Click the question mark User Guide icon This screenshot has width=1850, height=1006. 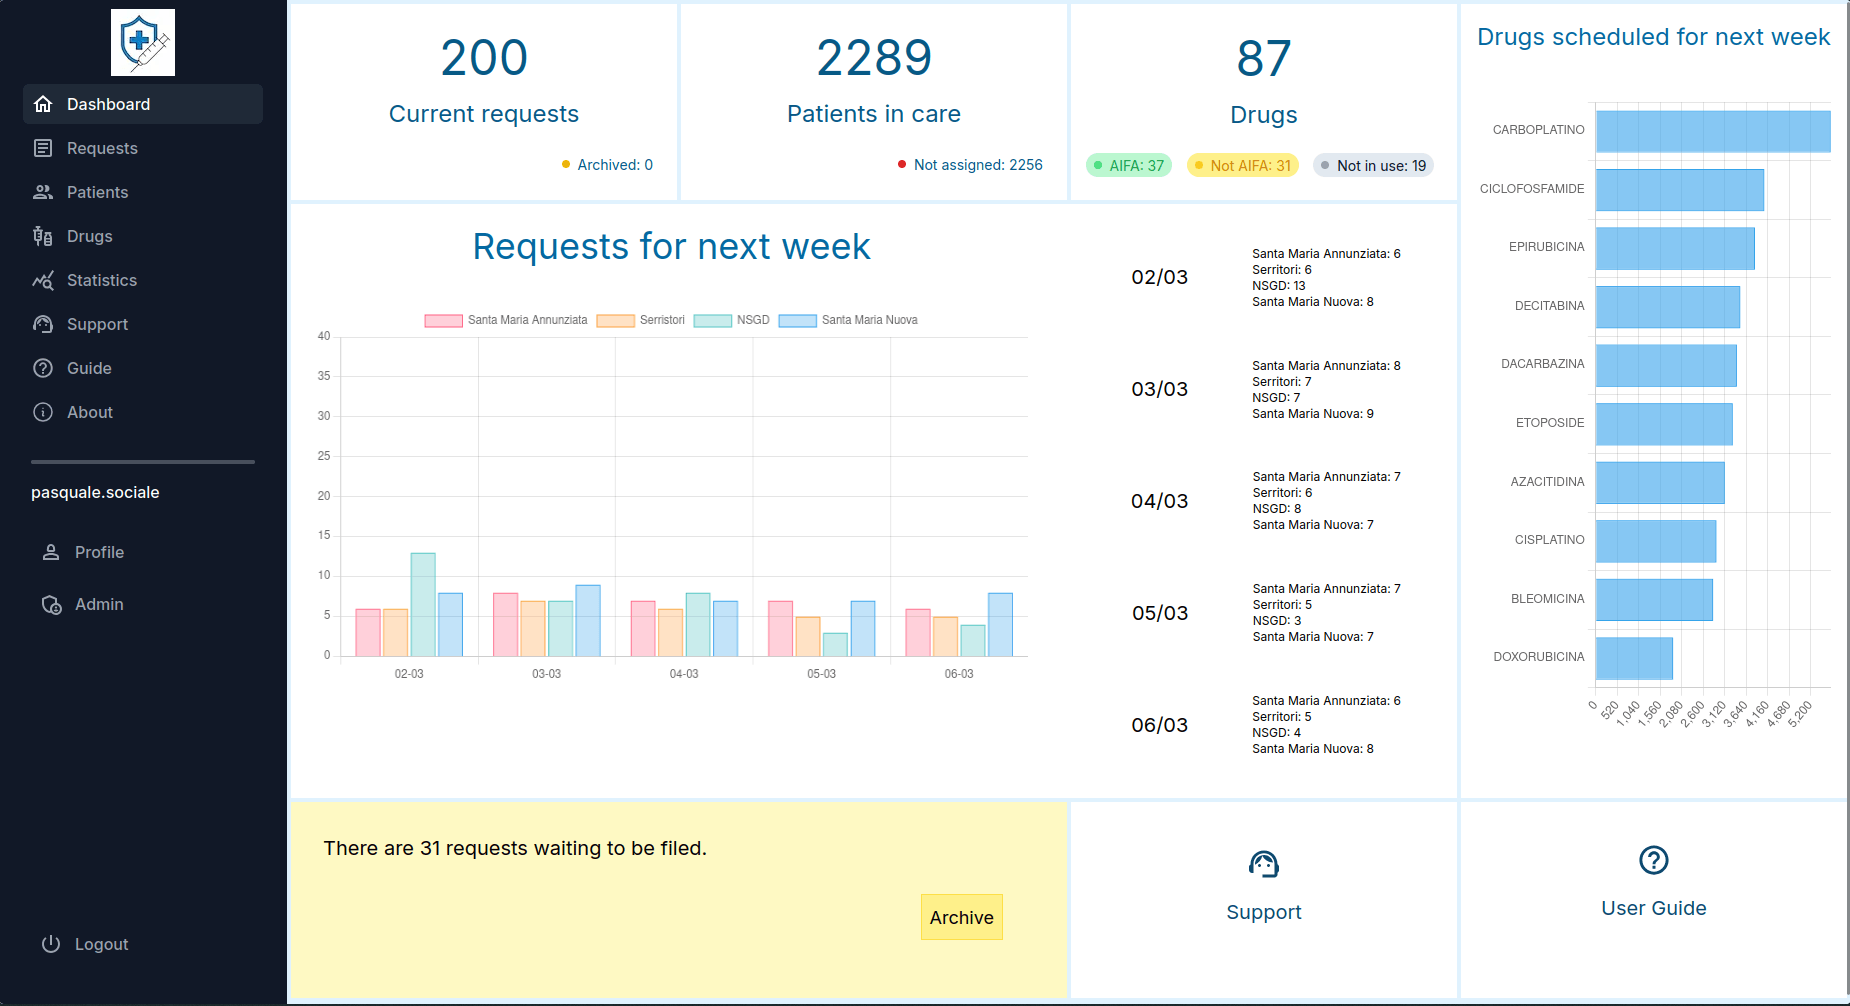pyautogui.click(x=1653, y=860)
